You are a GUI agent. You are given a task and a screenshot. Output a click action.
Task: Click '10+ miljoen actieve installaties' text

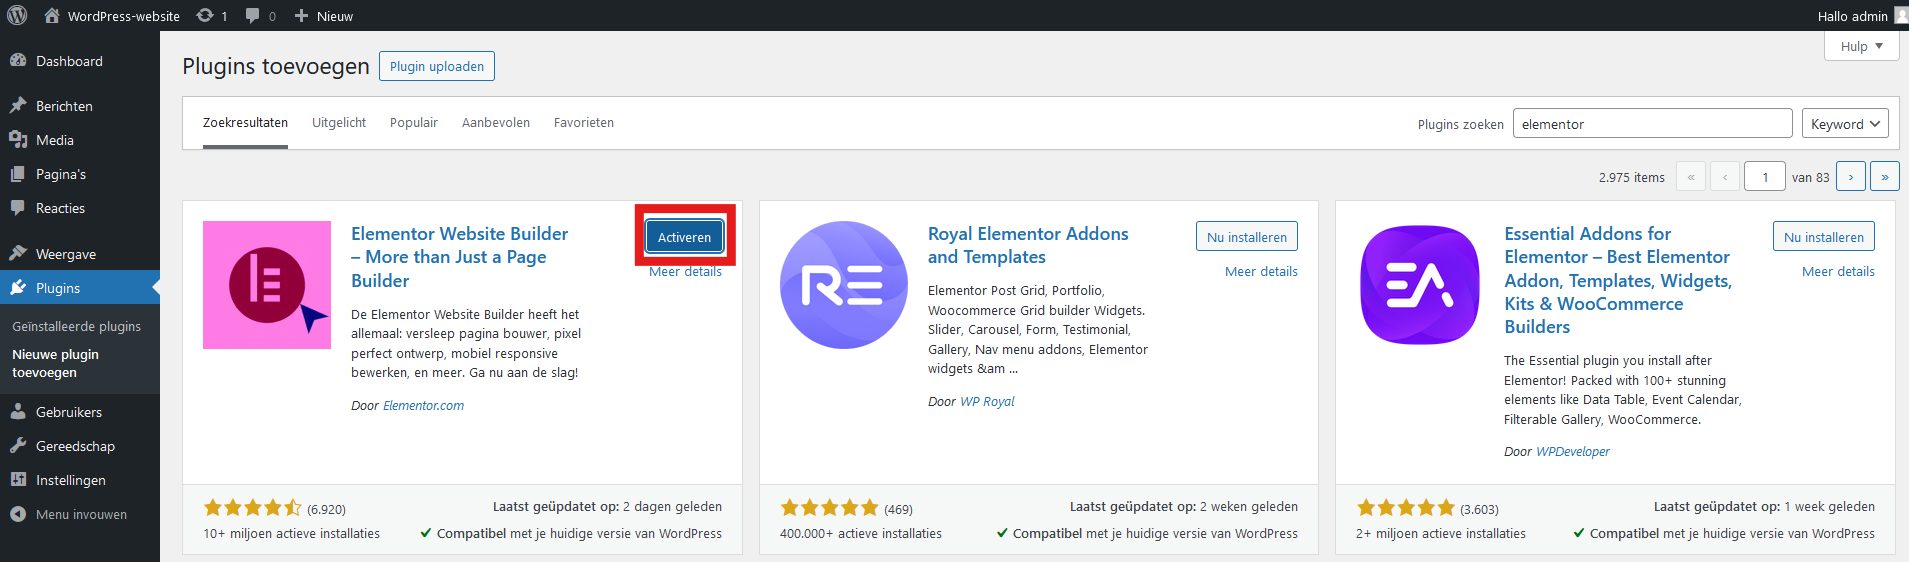coord(292,534)
